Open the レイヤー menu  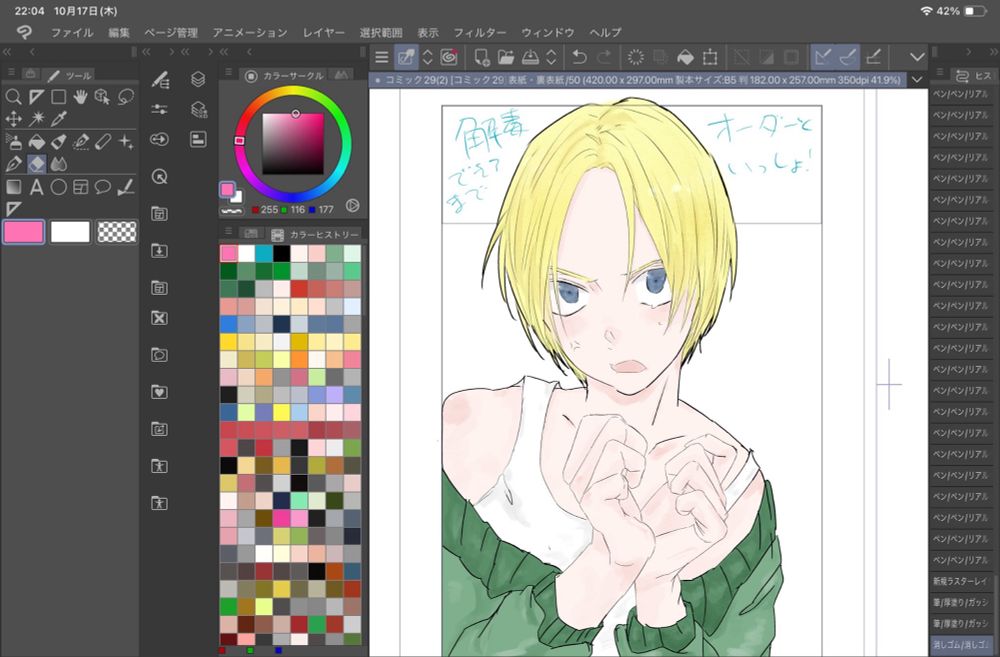323,33
